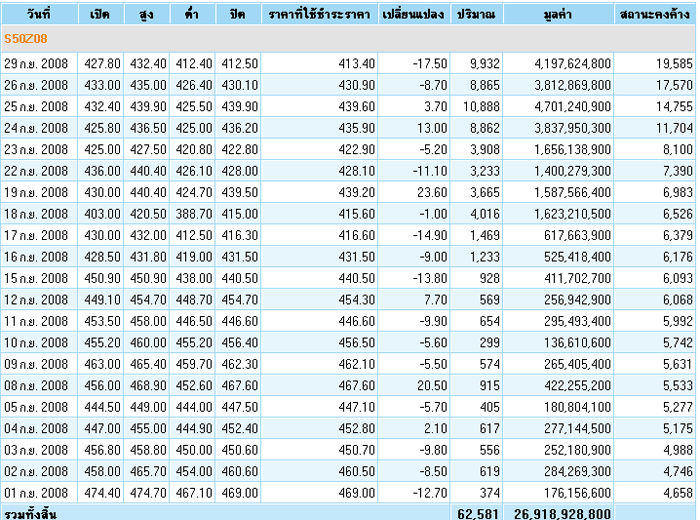Select the date 12 ก.ย. 2008
The height and width of the screenshot is (520, 700).
click(x=36, y=300)
